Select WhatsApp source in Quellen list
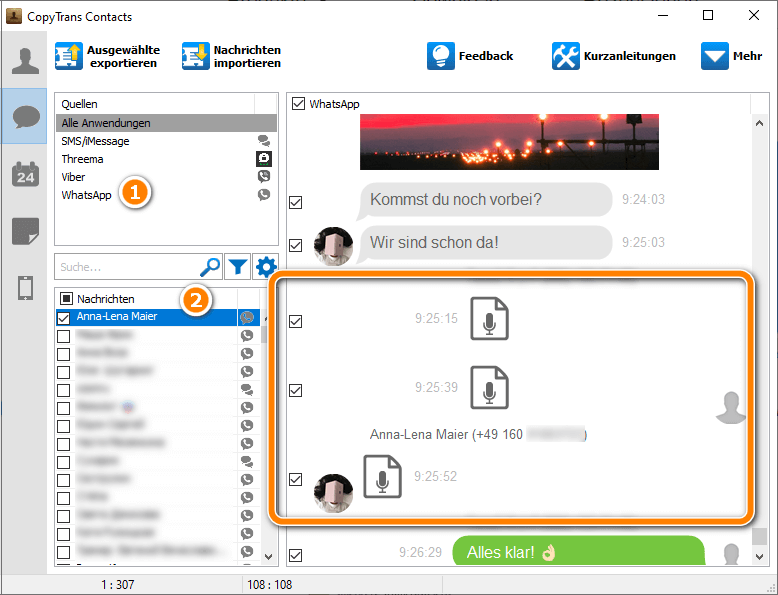The height and width of the screenshot is (595, 778). [x=166, y=195]
